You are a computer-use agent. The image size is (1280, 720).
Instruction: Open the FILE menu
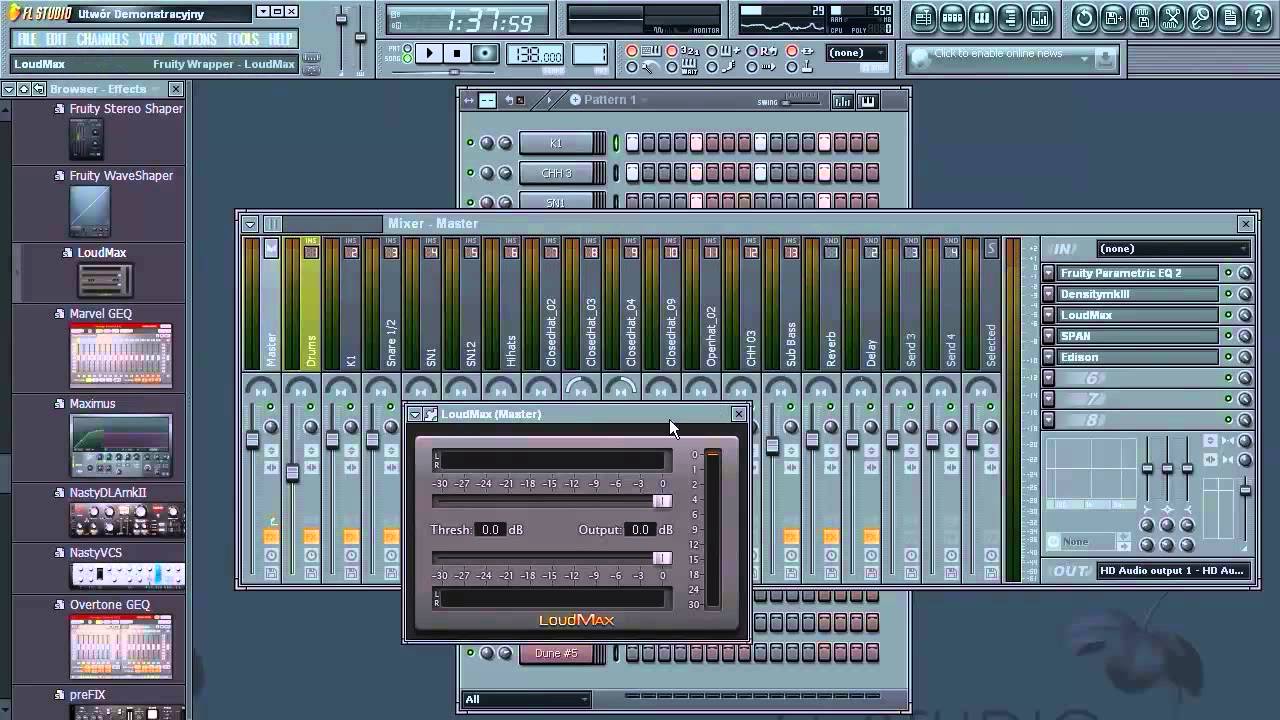(27, 39)
